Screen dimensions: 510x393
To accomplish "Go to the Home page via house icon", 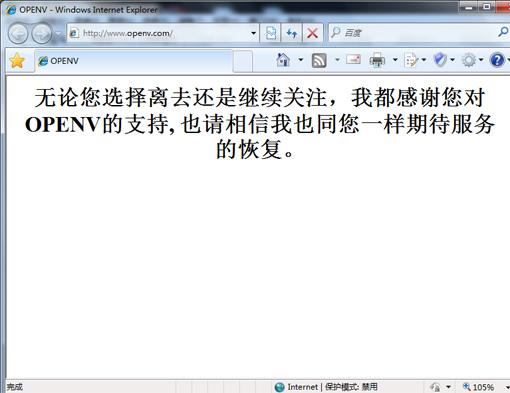I will click(x=283, y=60).
